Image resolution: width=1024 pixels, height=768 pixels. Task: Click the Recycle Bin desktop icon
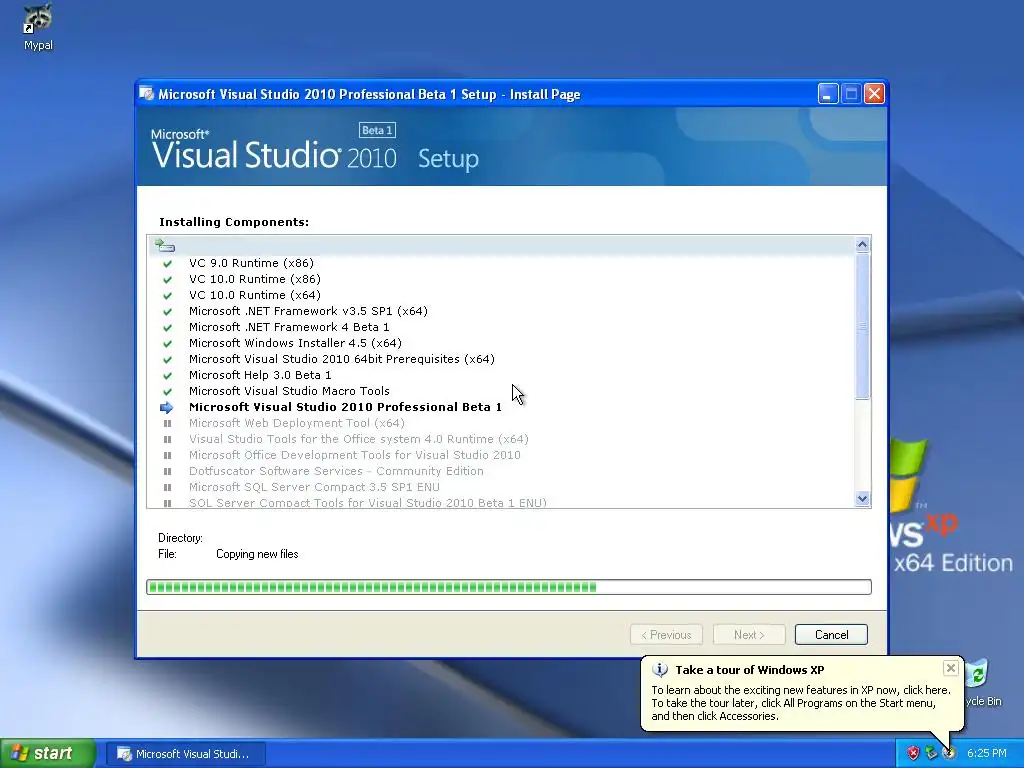click(978, 675)
